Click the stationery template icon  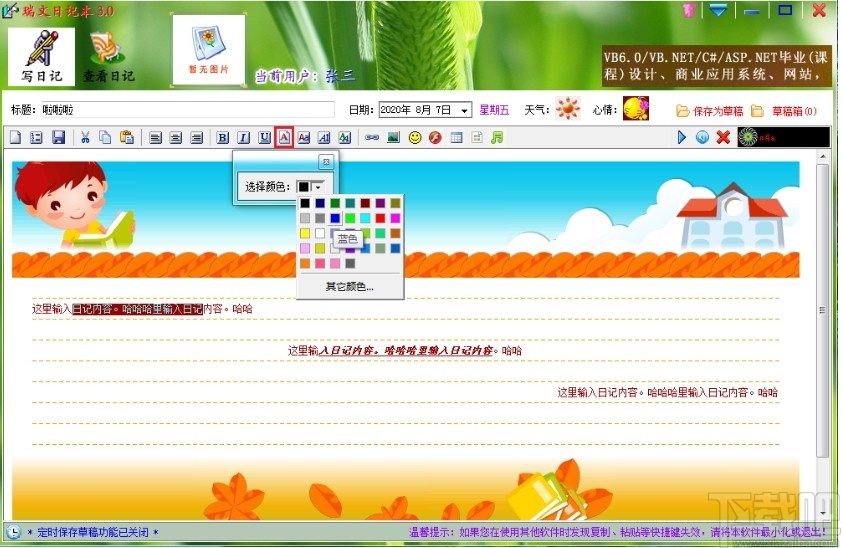tap(477, 138)
